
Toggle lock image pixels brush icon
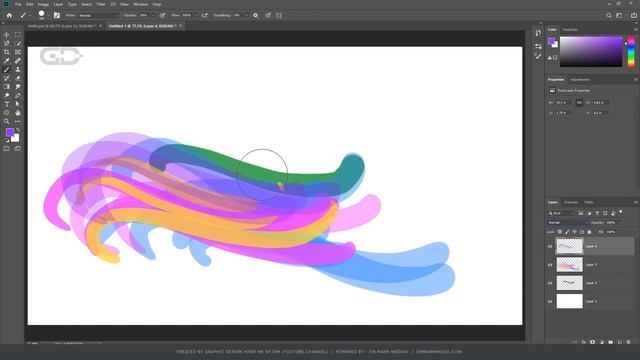[x=567, y=231]
